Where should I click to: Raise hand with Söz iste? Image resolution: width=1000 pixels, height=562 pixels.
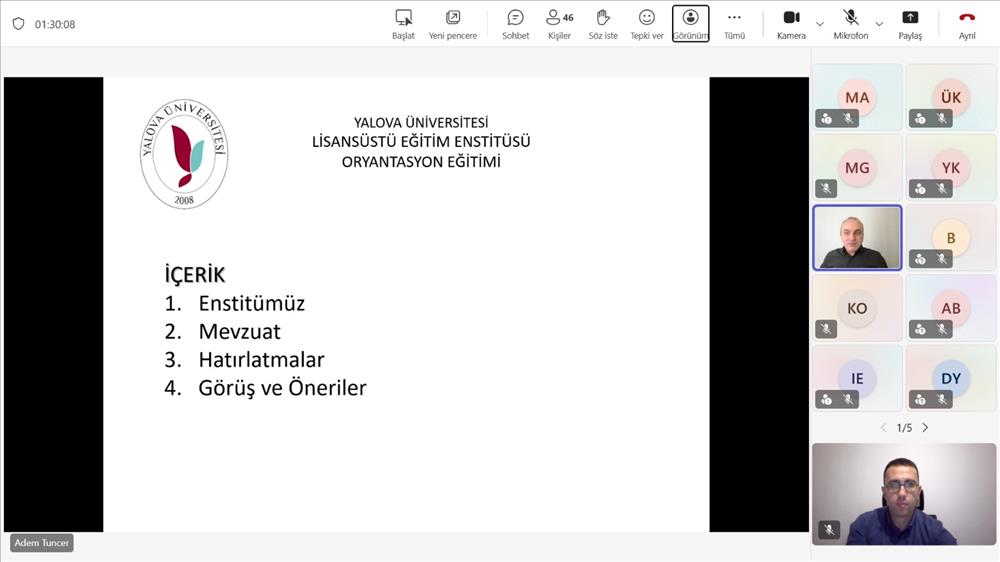click(x=603, y=23)
